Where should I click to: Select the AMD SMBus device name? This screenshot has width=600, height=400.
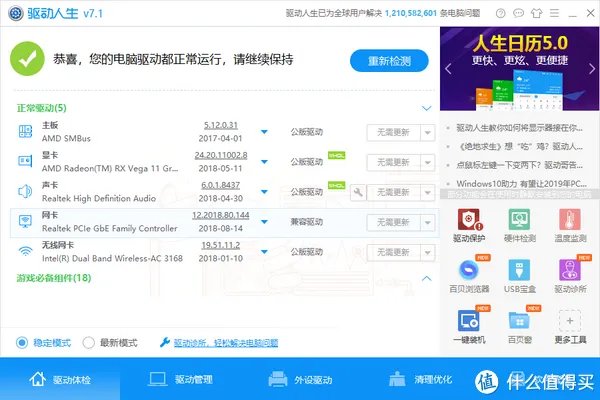(x=66, y=138)
